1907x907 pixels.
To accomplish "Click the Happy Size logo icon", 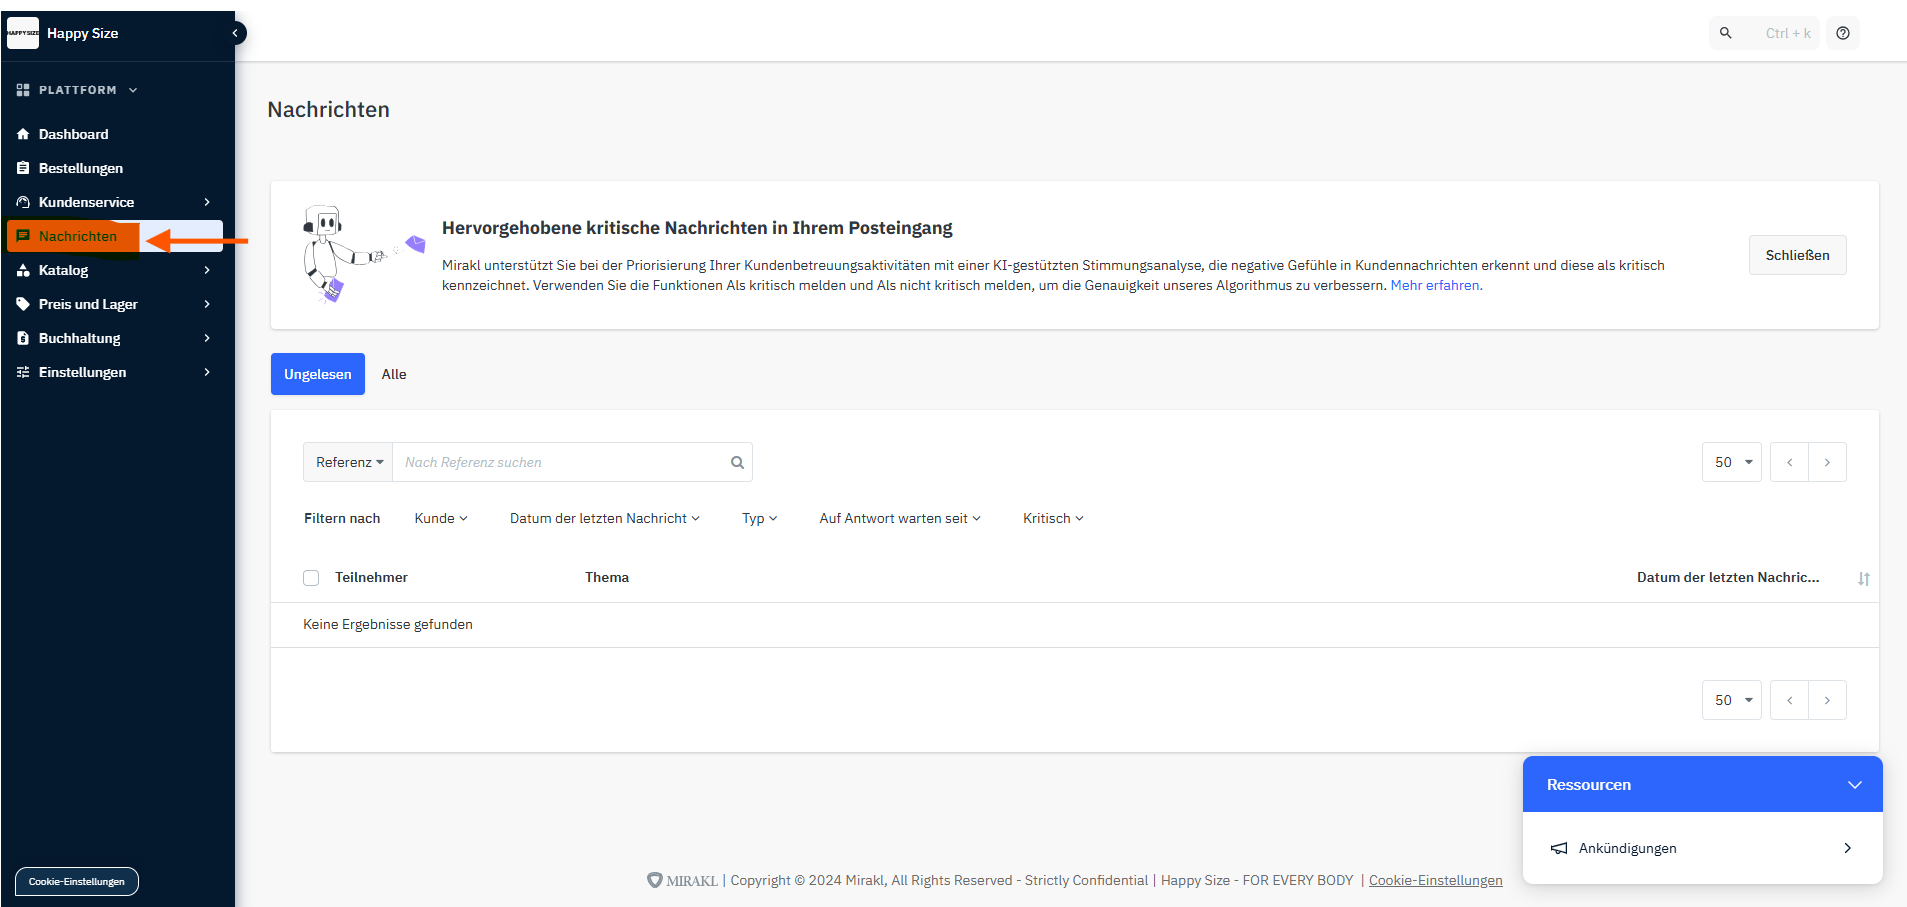I will pyautogui.click(x=23, y=33).
